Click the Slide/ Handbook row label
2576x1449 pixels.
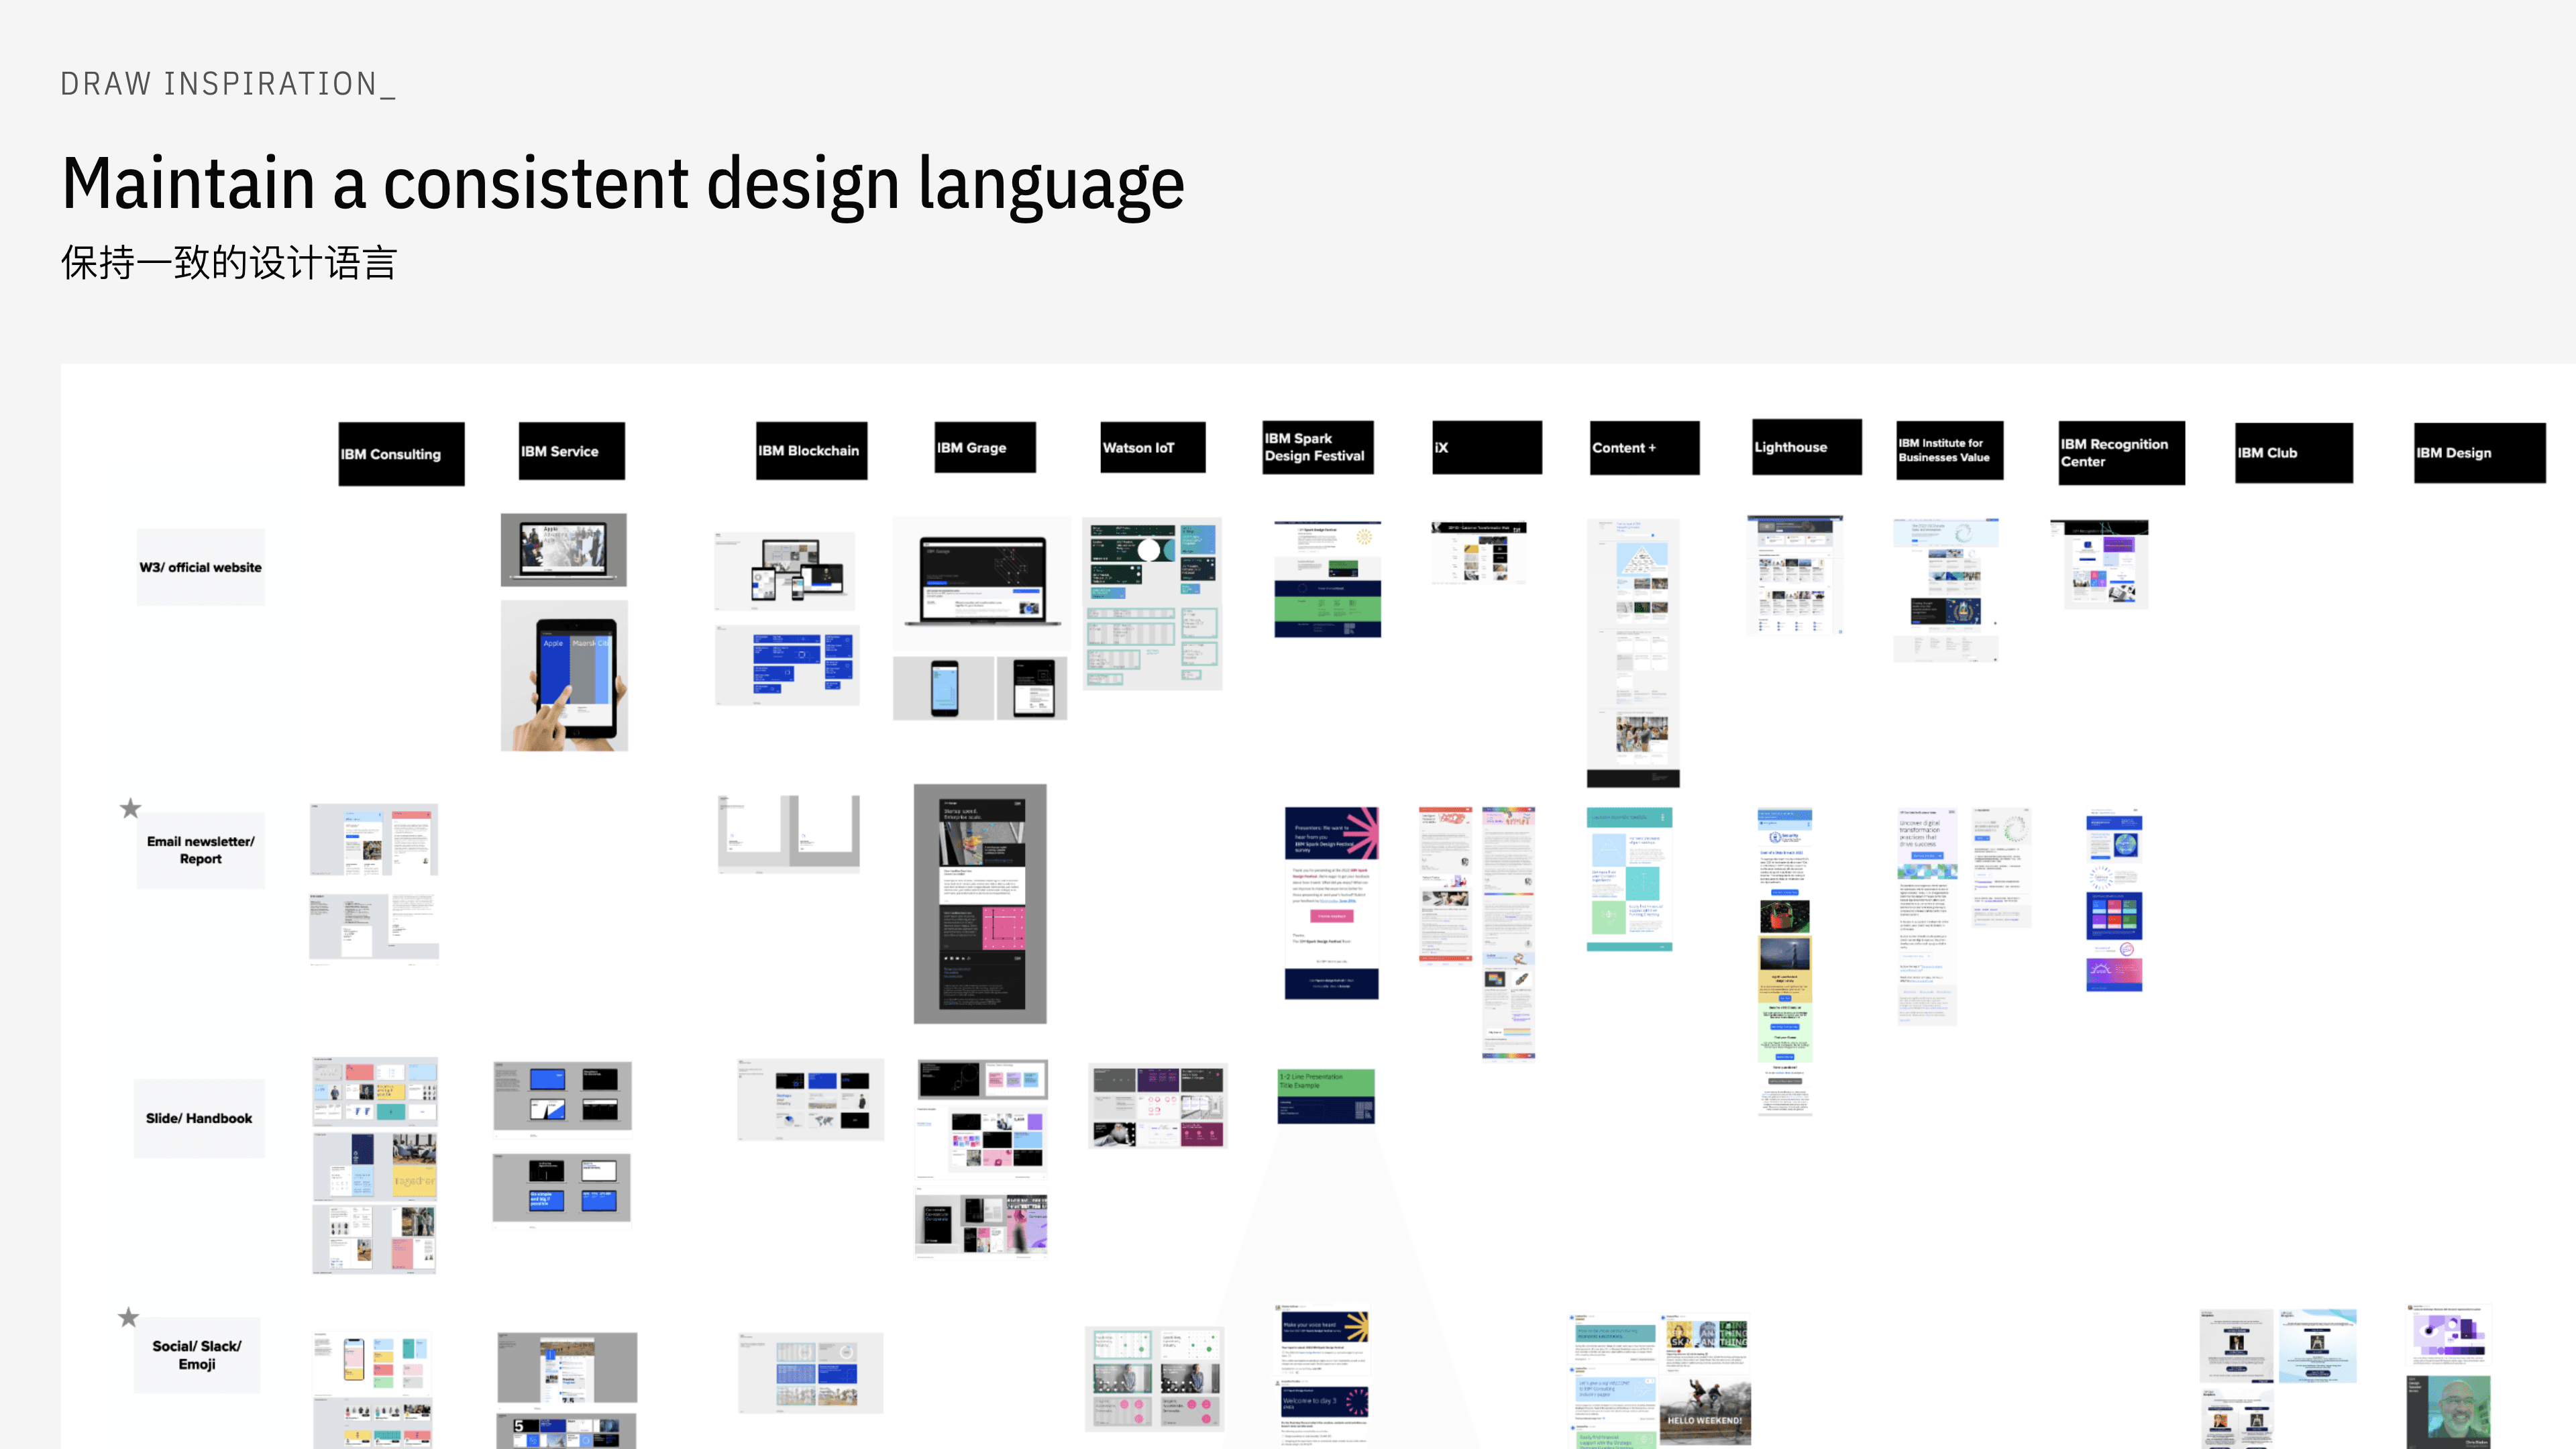(x=199, y=1118)
